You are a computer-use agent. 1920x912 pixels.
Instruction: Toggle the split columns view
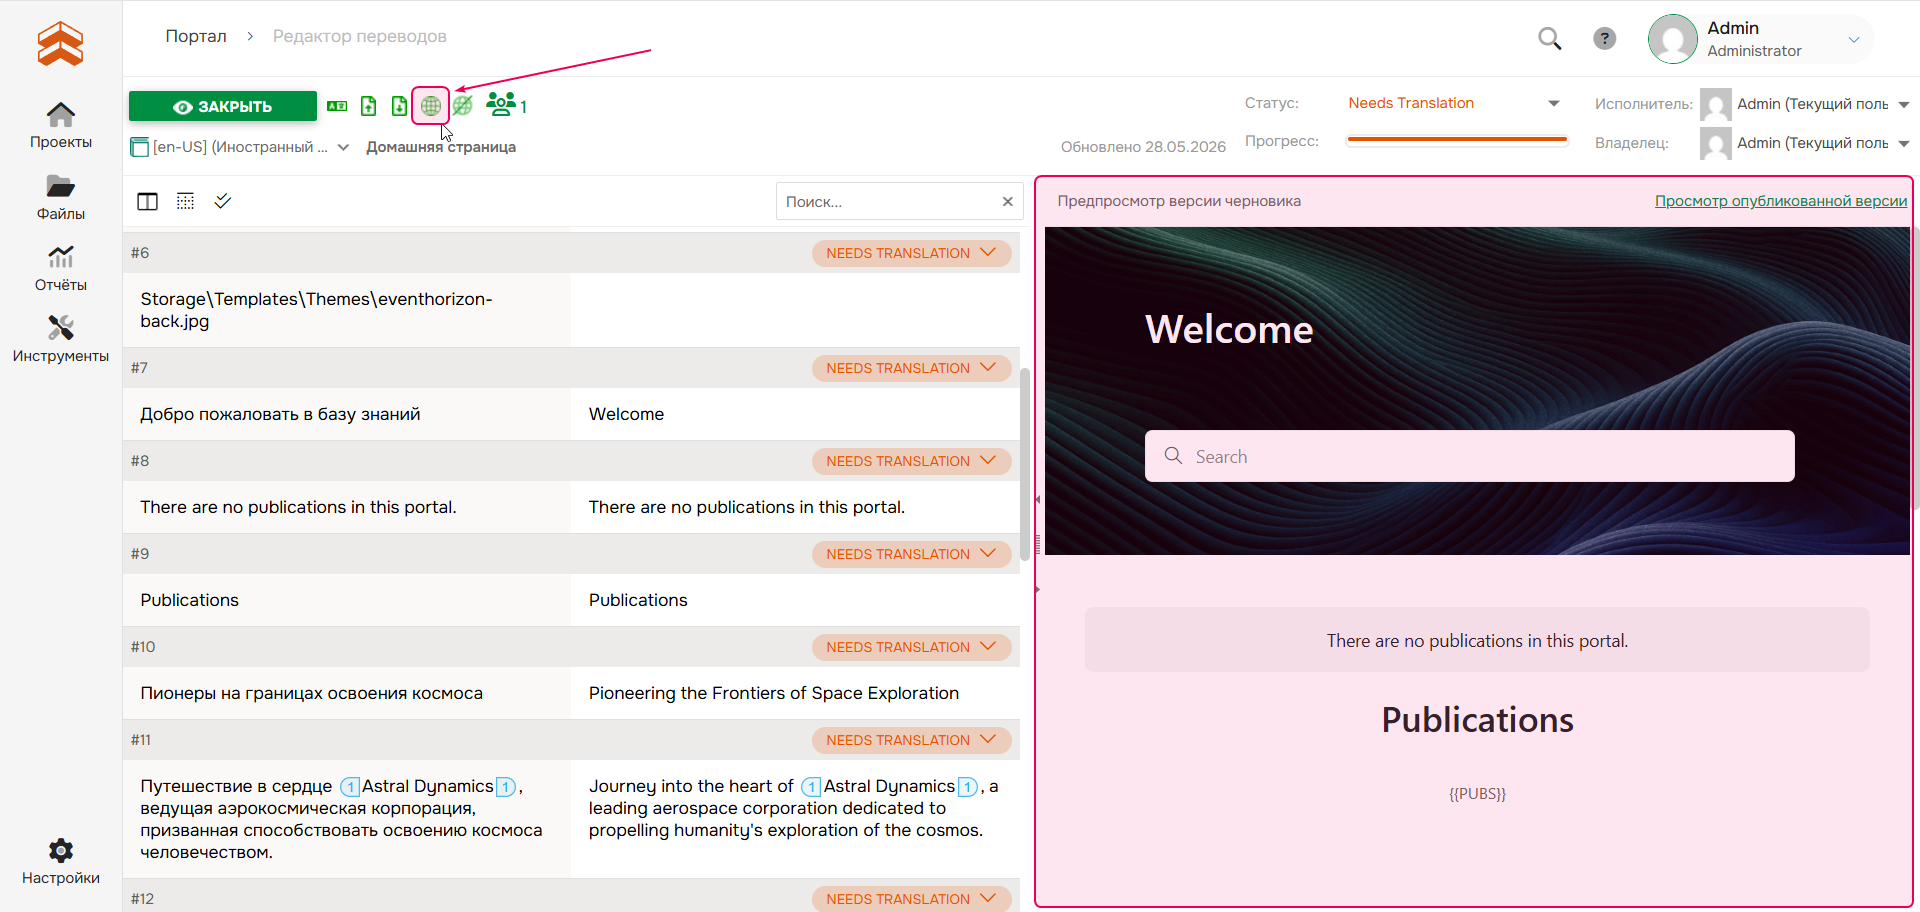(147, 201)
